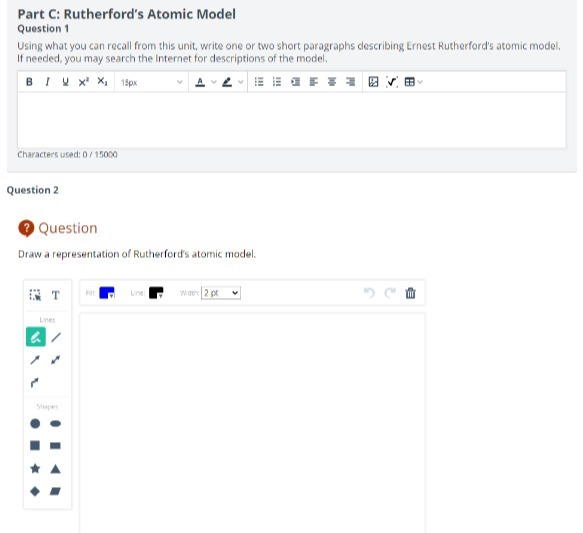The height and width of the screenshot is (533, 583).
Task: Click the highlight color marker icon
Action: [x=227, y=82]
